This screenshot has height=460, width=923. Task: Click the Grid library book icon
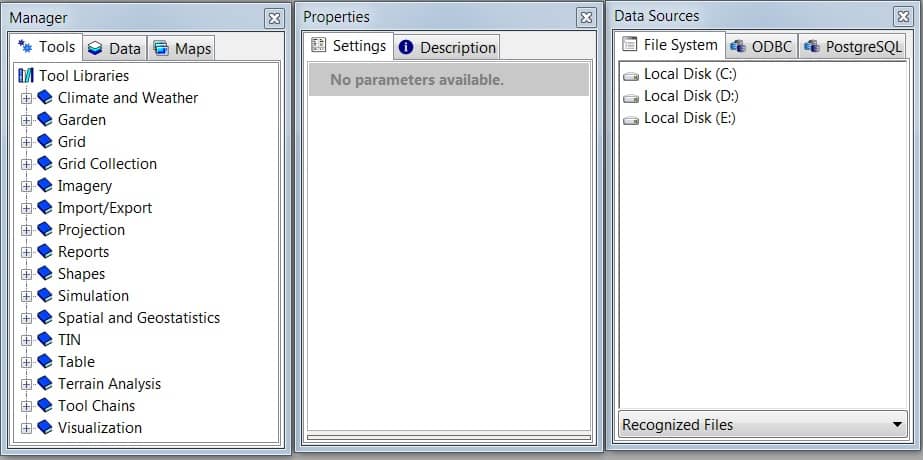point(45,141)
